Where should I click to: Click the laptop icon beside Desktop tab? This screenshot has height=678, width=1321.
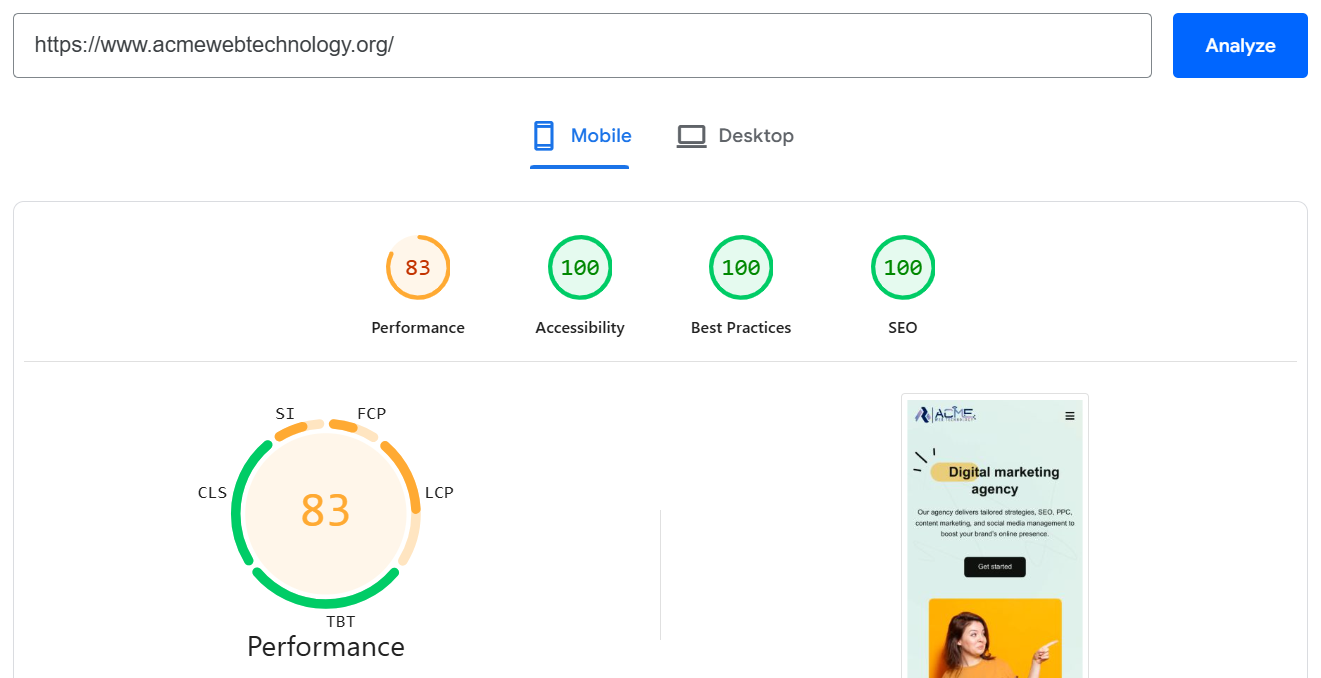point(691,134)
